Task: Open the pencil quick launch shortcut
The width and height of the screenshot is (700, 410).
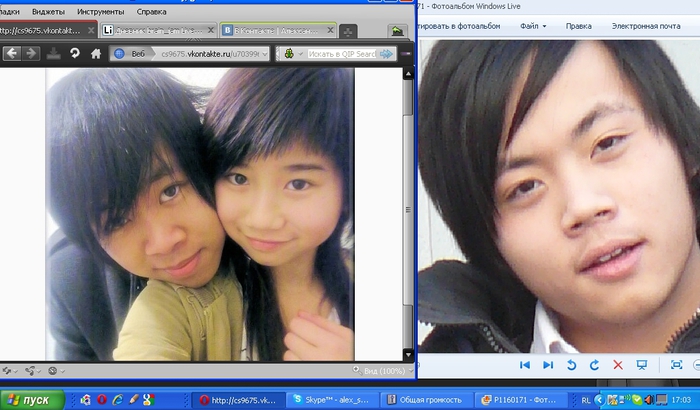Action: [133, 399]
